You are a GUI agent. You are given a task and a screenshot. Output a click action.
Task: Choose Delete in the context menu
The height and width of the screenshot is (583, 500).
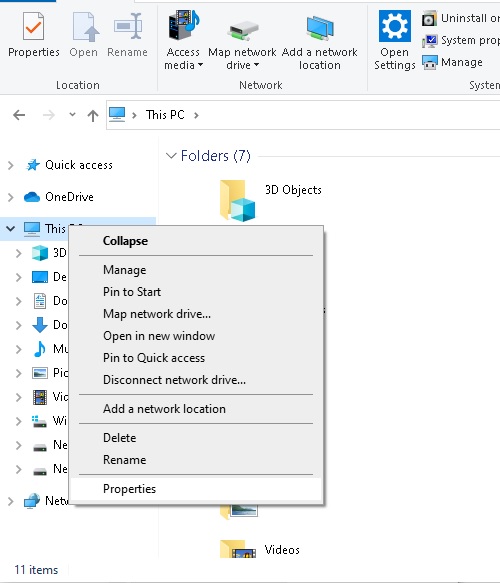pos(196,438)
